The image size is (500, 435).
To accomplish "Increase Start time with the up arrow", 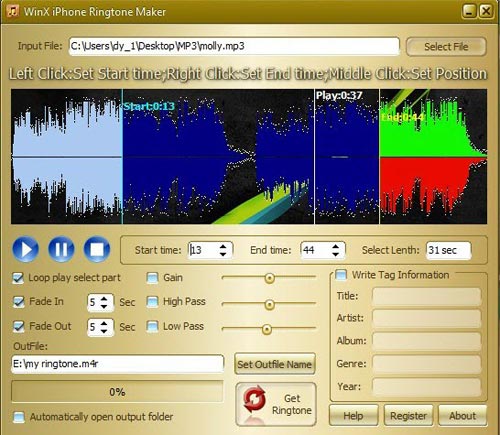I will click(223, 247).
